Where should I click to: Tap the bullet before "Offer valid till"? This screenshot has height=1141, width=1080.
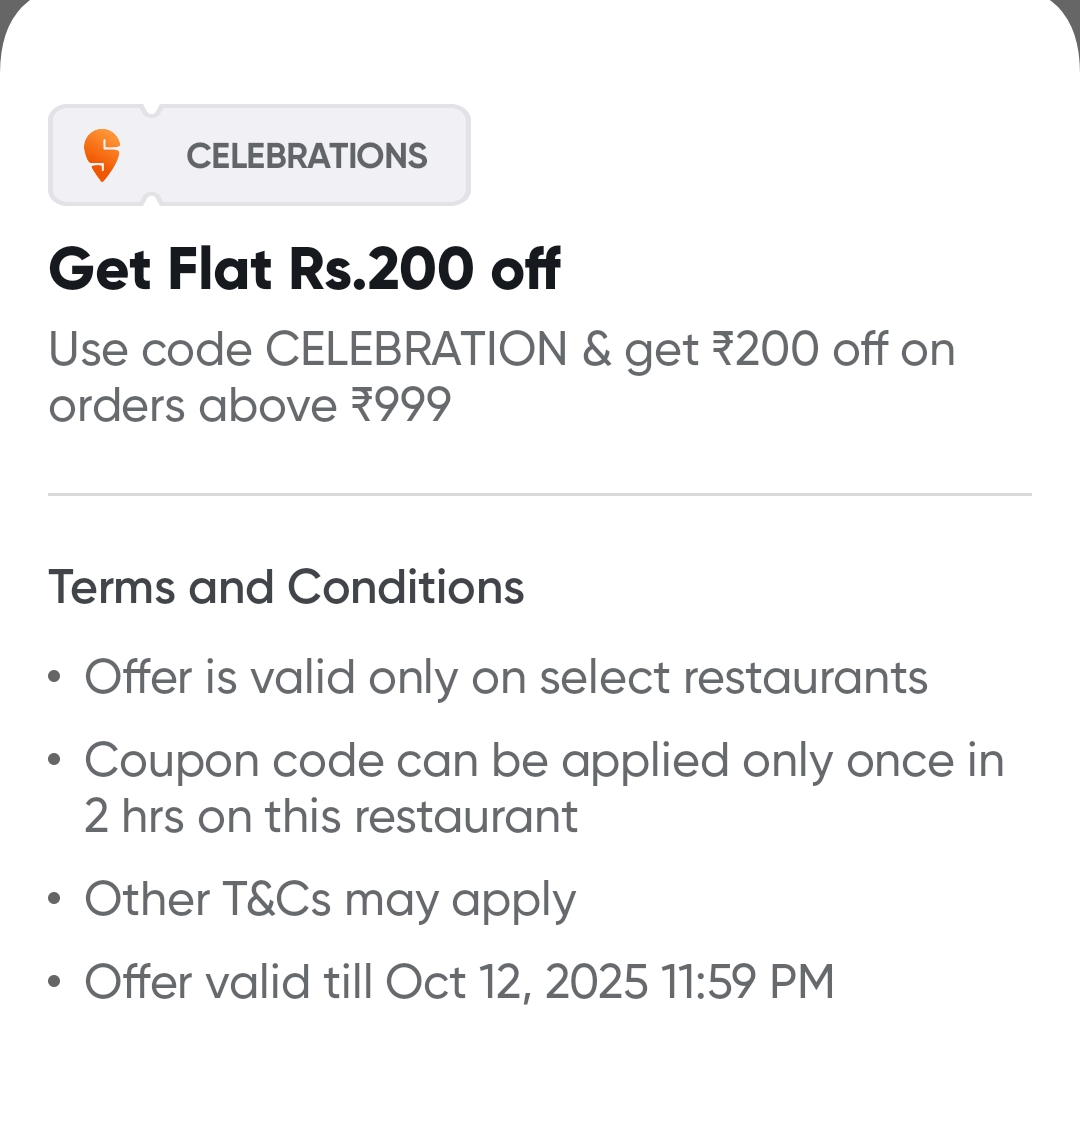[x=55, y=982]
